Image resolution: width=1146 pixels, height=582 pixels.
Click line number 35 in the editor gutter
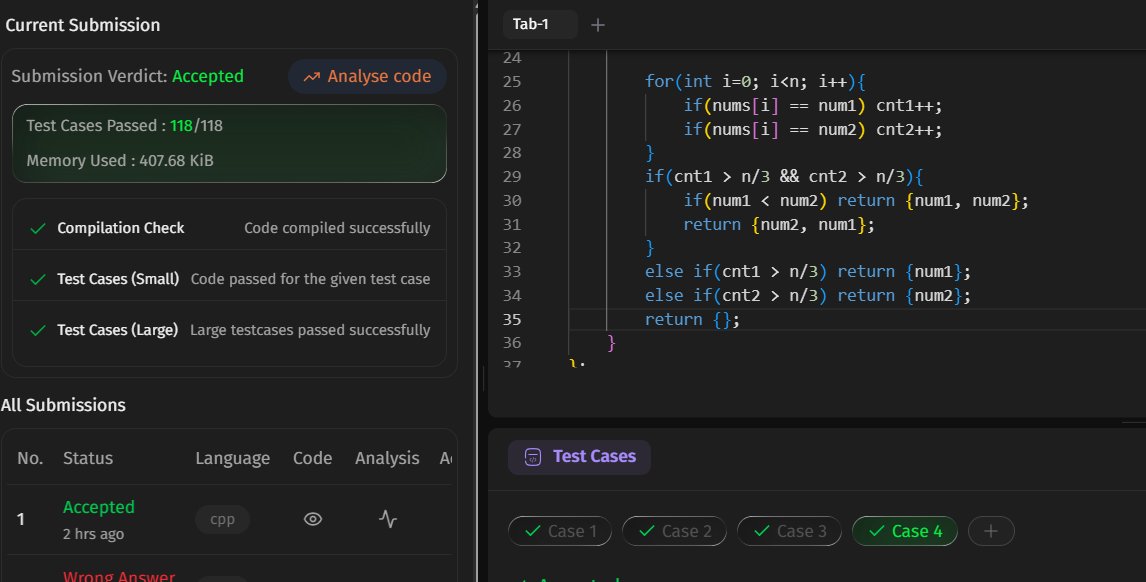(x=512, y=320)
